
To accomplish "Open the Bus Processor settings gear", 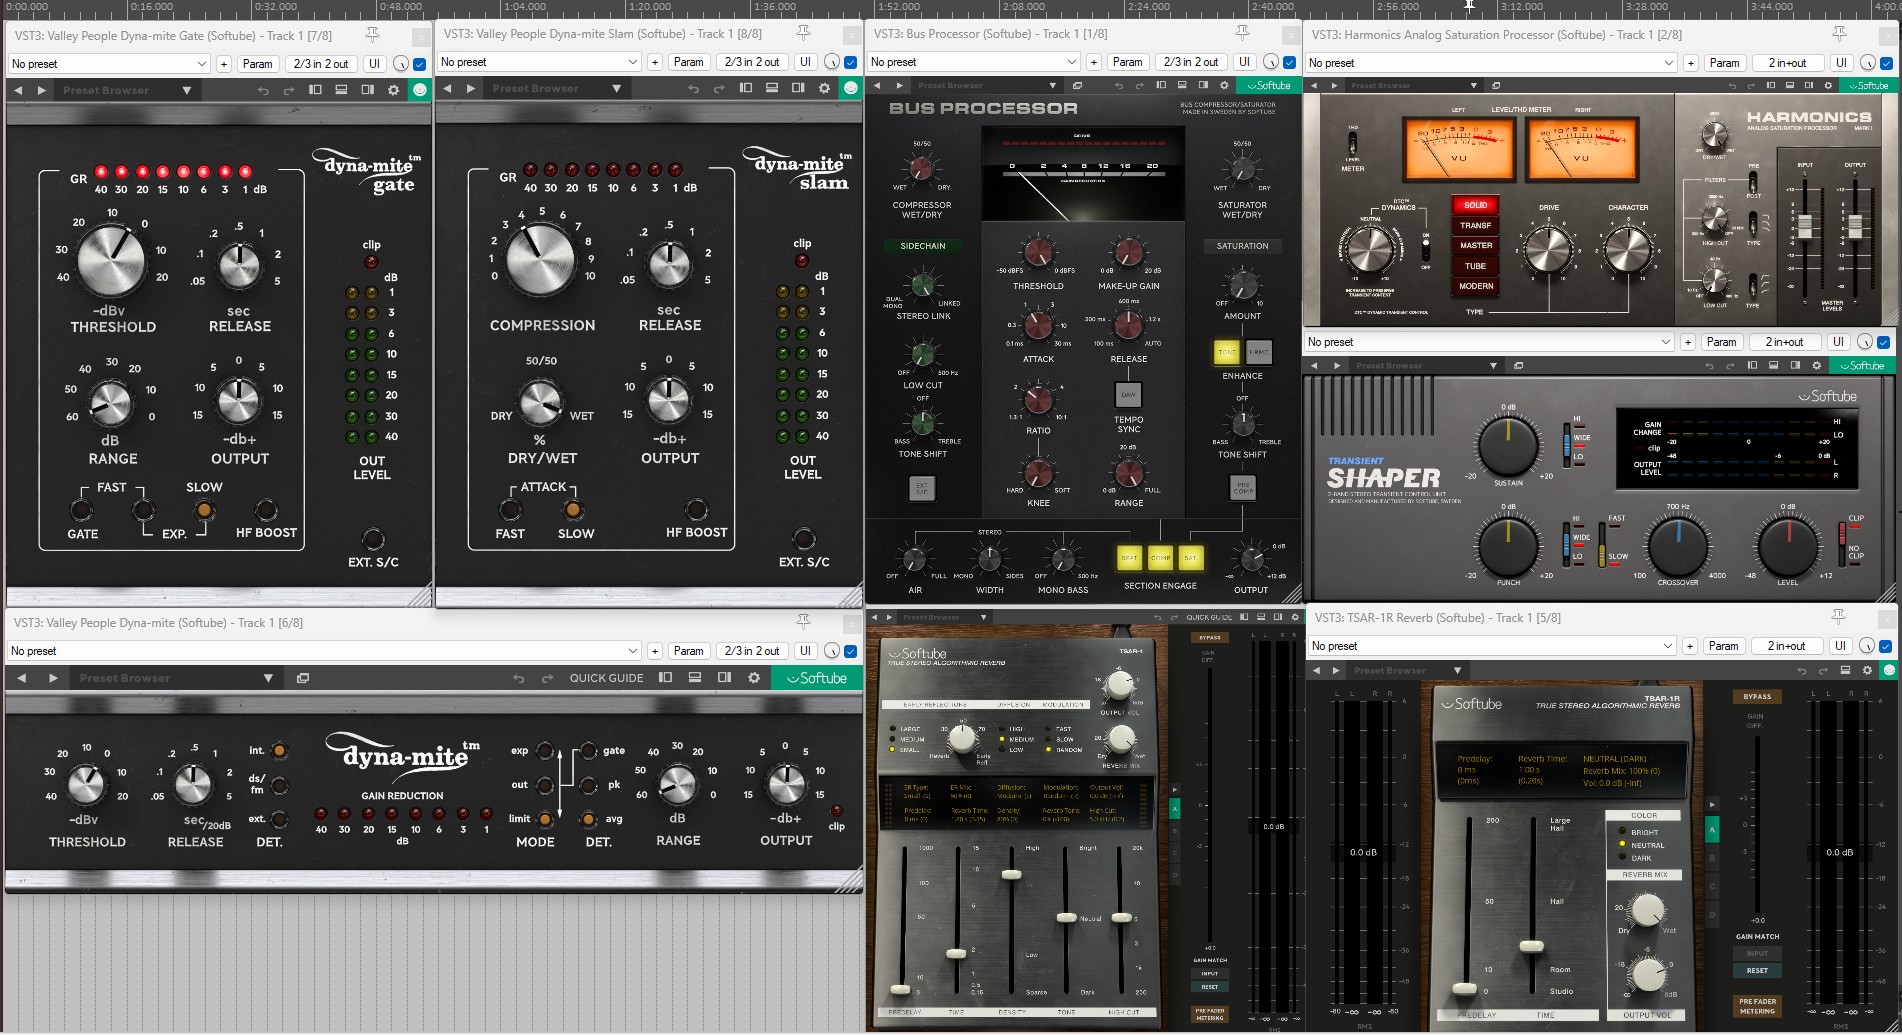I will 1225,85.
